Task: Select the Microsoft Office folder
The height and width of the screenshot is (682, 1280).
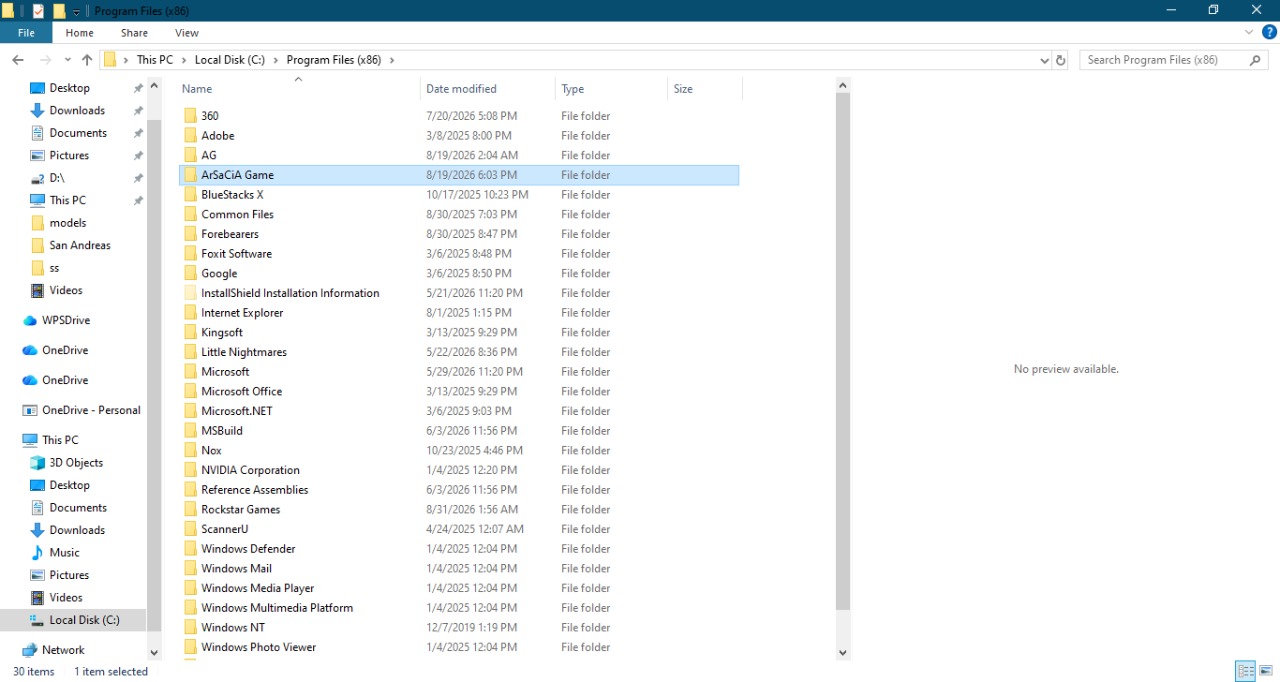Action: click(x=242, y=391)
